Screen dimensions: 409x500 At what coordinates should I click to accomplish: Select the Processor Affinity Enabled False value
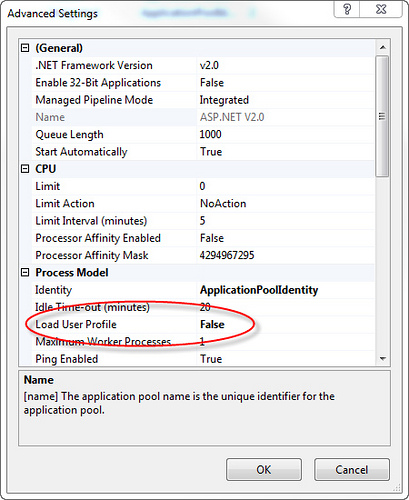[212, 238]
